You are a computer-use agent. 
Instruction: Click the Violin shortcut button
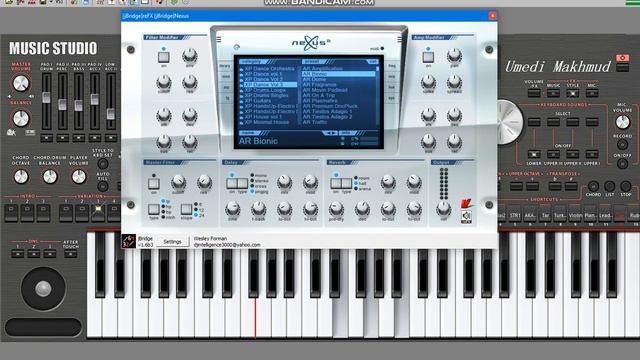coord(575,215)
